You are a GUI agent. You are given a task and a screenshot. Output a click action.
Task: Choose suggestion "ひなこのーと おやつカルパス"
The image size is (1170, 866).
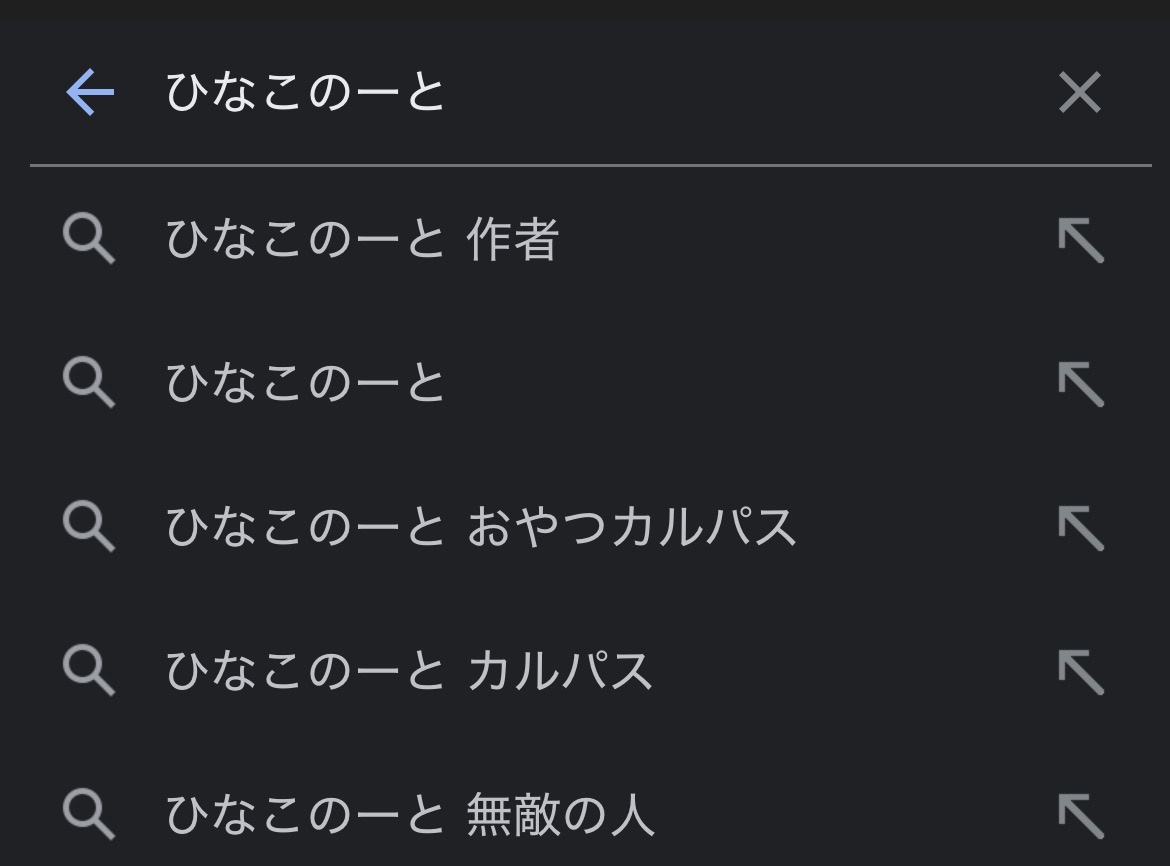[x=480, y=527]
